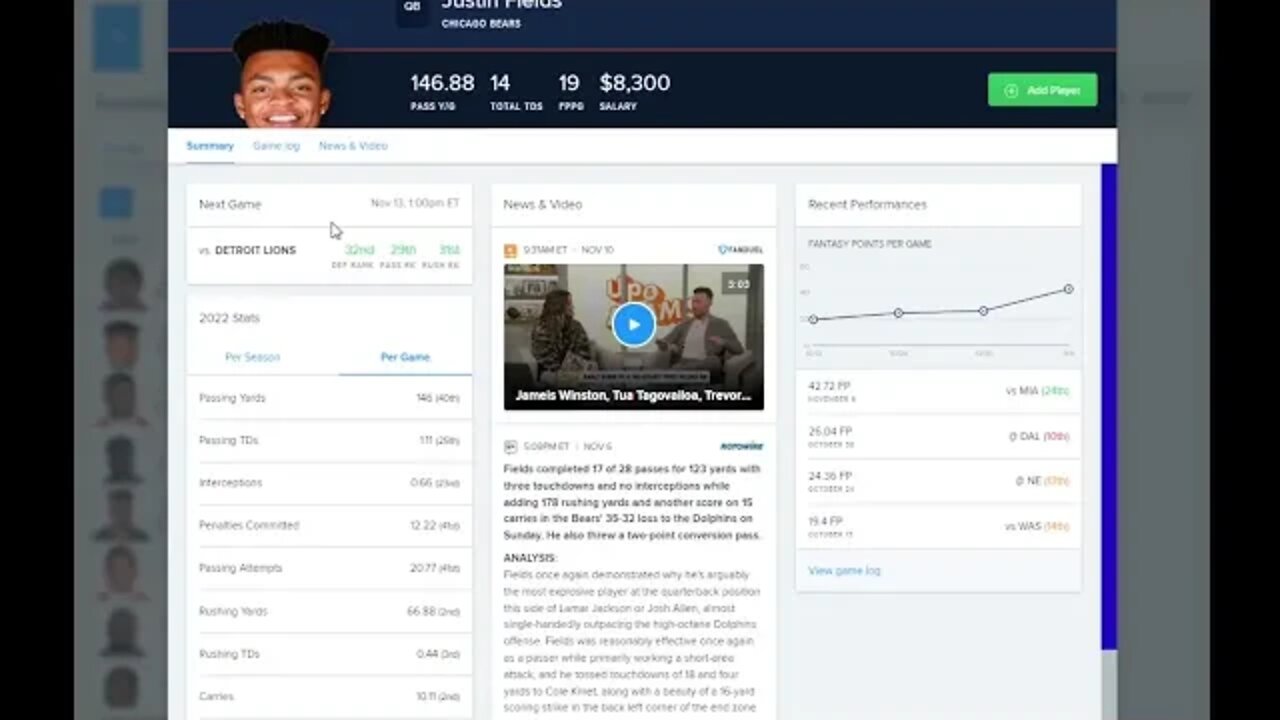The width and height of the screenshot is (1280, 720).
Task: Click the player card's vertical scrollbar
Action: [1108, 407]
